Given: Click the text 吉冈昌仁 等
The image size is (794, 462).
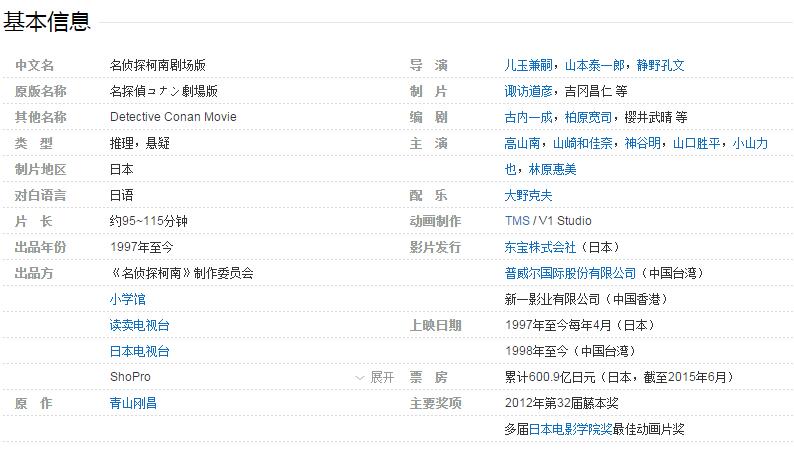Looking at the screenshot, I should [596, 91].
